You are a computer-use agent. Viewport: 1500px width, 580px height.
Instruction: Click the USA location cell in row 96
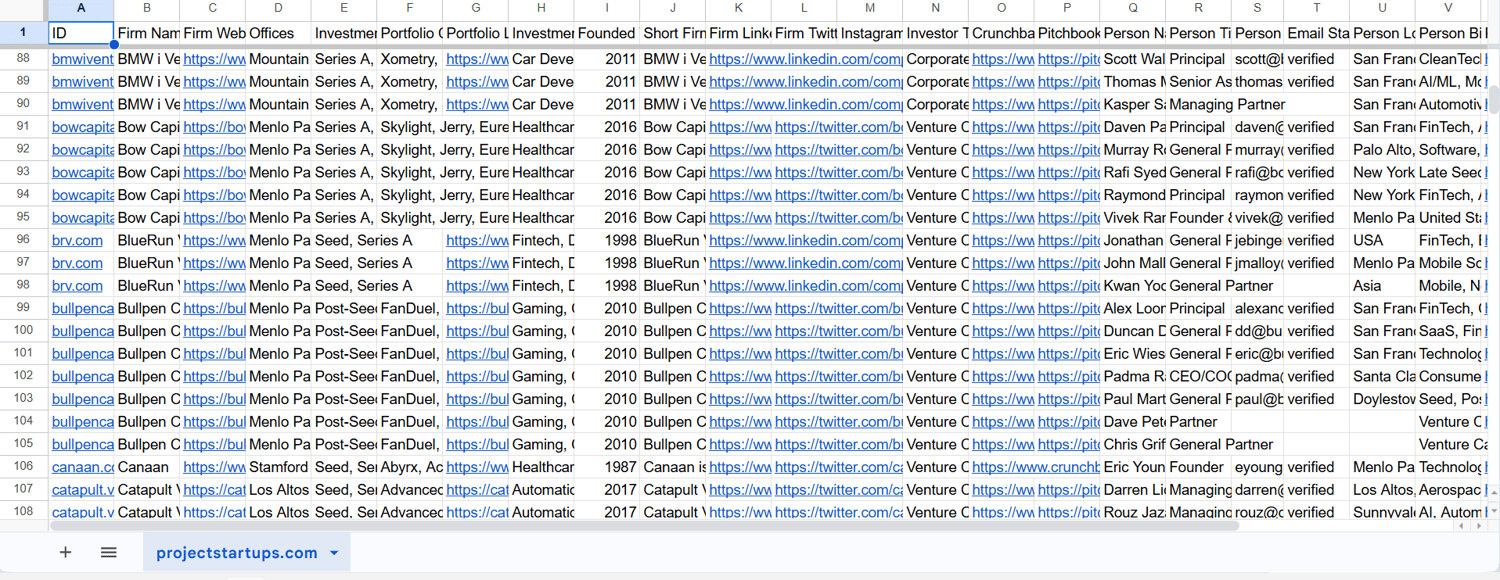coord(1383,240)
